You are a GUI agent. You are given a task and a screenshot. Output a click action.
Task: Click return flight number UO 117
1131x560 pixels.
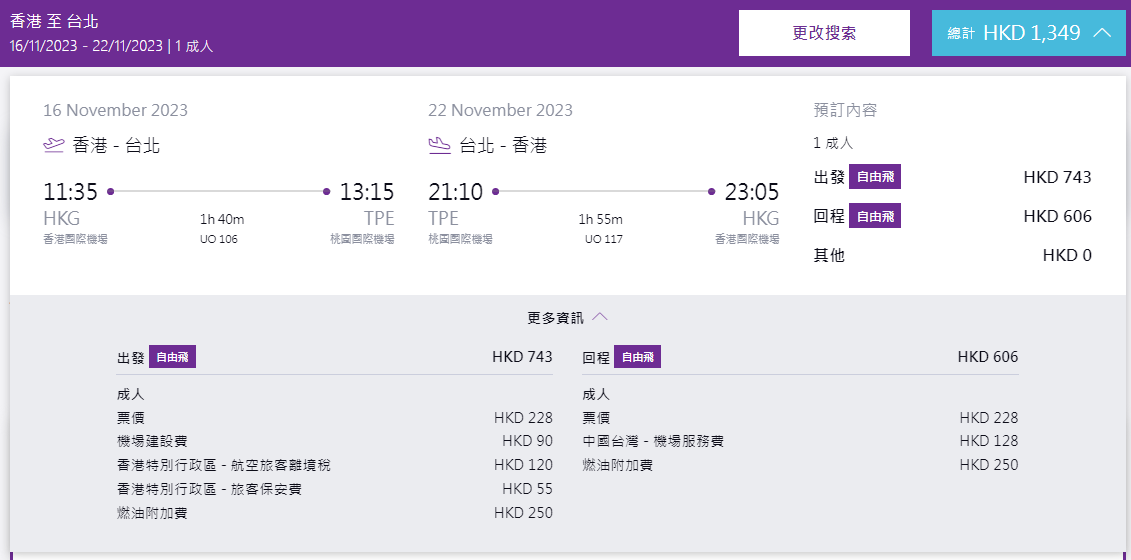(603, 239)
